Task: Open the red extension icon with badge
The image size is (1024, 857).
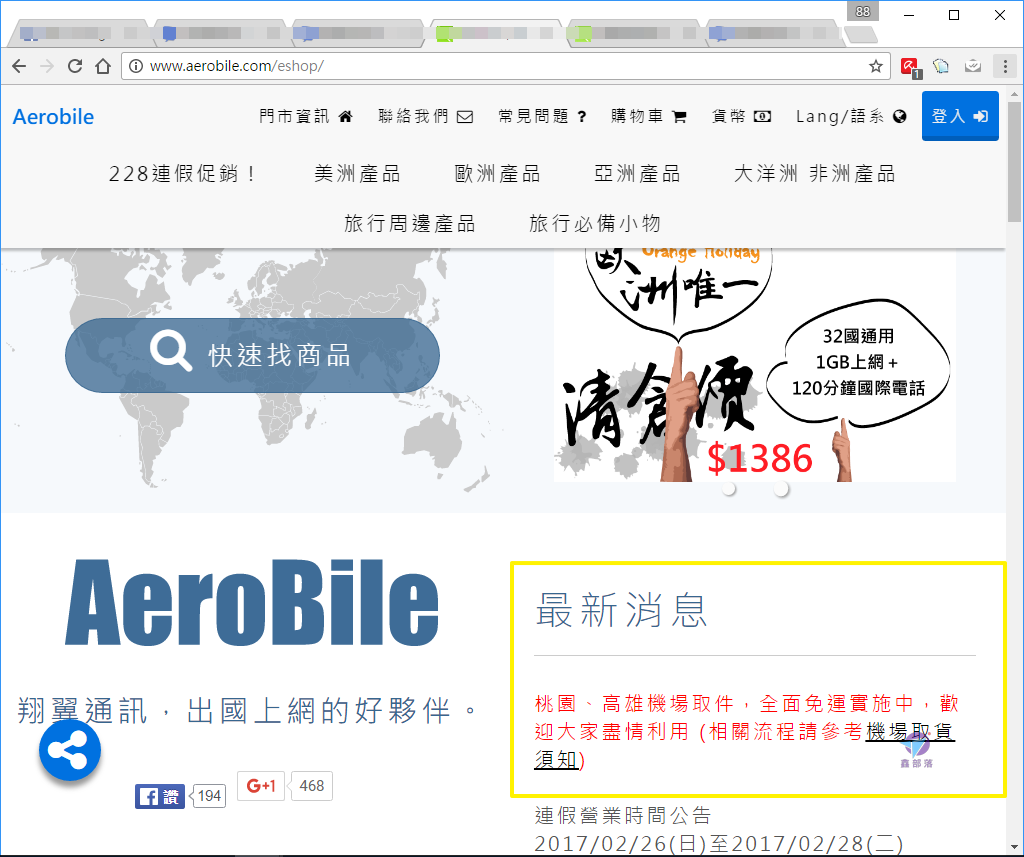Action: click(x=910, y=67)
